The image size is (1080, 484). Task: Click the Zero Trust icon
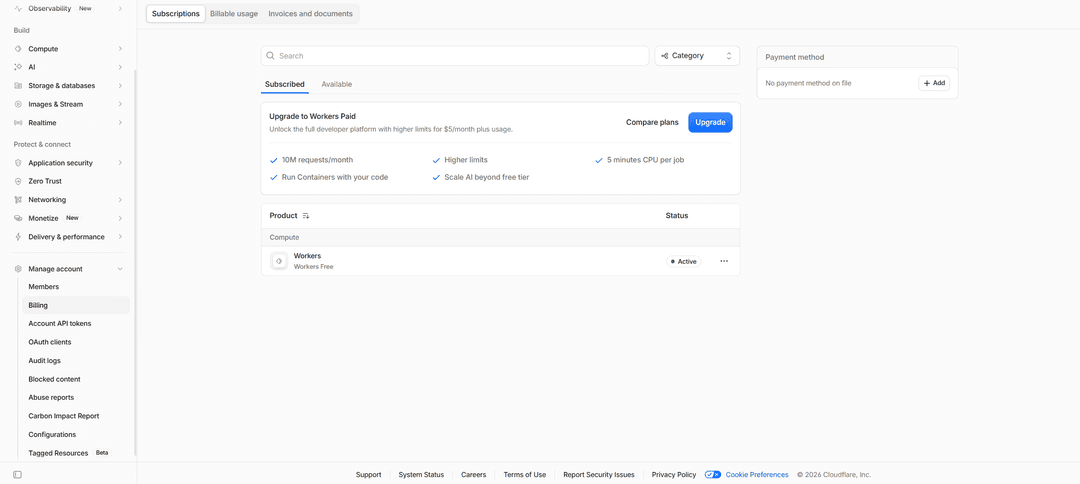(18, 182)
